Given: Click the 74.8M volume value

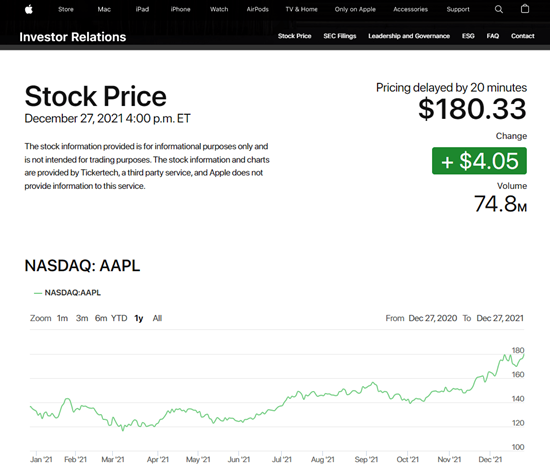Looking at the screenshot, I should tap(501, 204).
